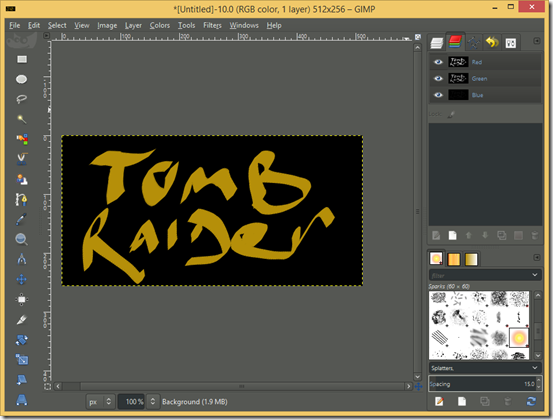Select the Free Select lasso tool
Image resolution: width=553 pixels, height=420 pixels.
coord(22,99)
